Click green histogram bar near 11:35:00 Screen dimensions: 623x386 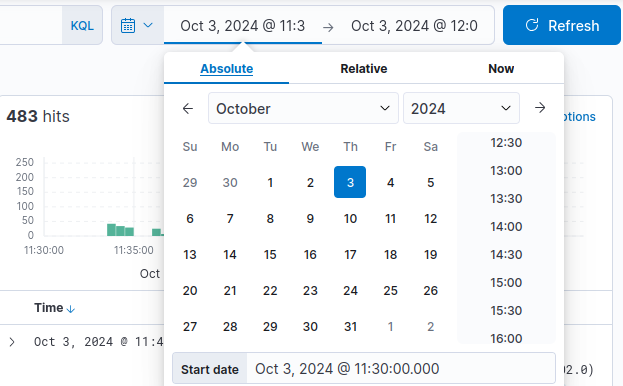[129, 231]
